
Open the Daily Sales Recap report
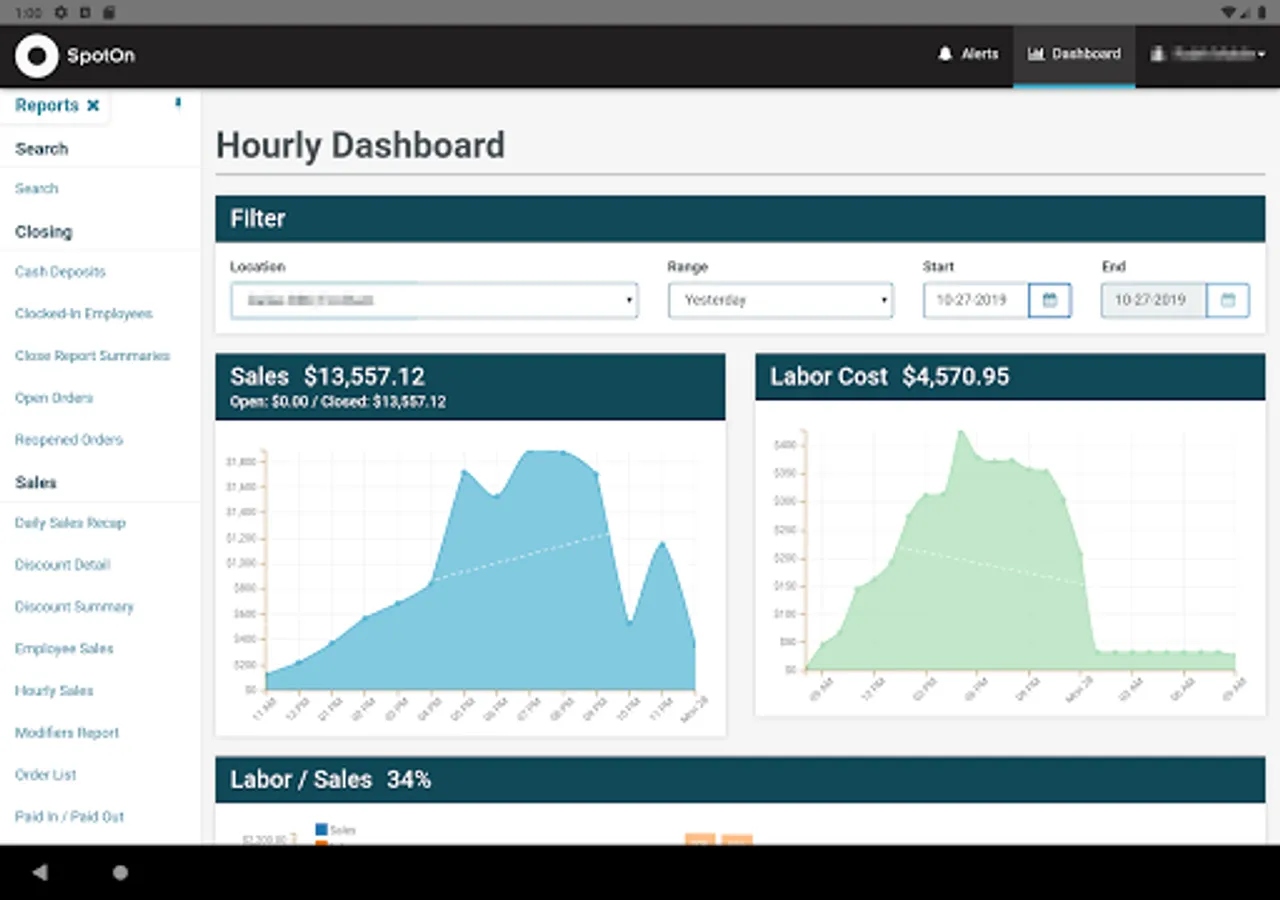(70, 523)
